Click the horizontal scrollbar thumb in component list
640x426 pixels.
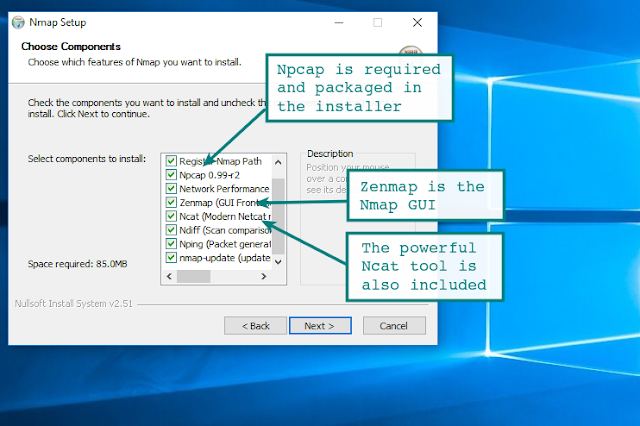pos(193,276)
